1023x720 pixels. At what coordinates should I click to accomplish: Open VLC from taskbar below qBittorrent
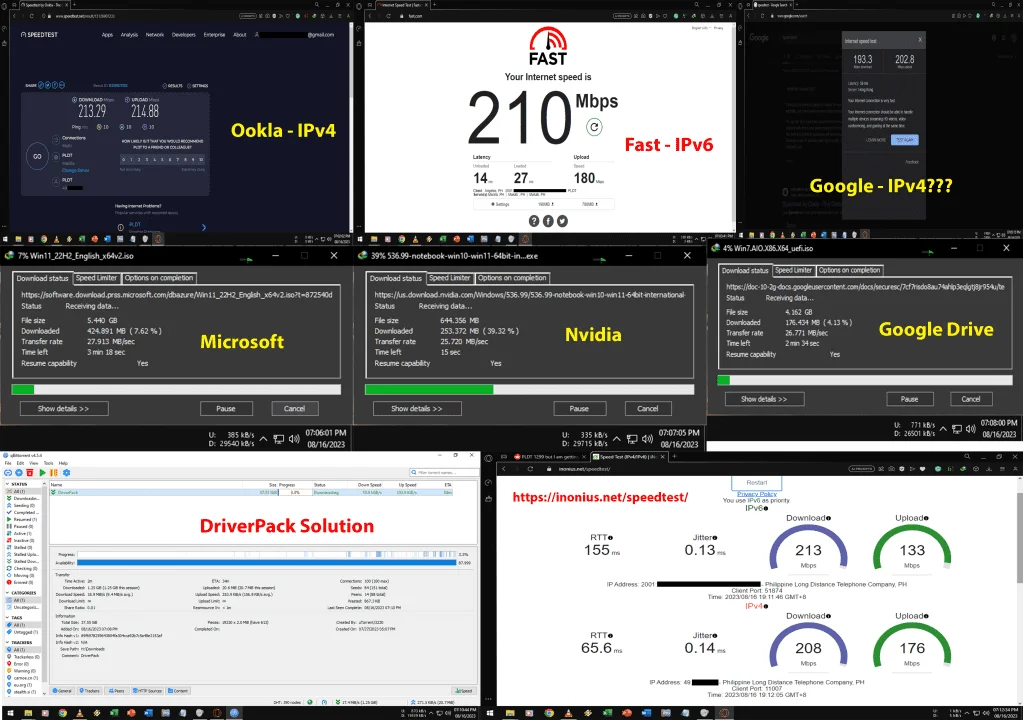(80, 713)
